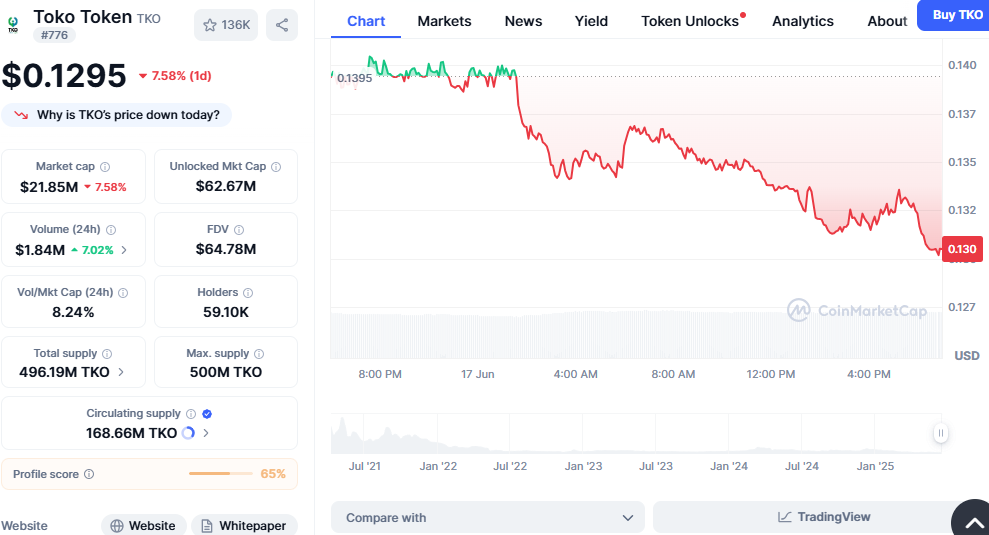Click the Profile score info icon
The width and height of the screenshot is (989, 535).
89,474
